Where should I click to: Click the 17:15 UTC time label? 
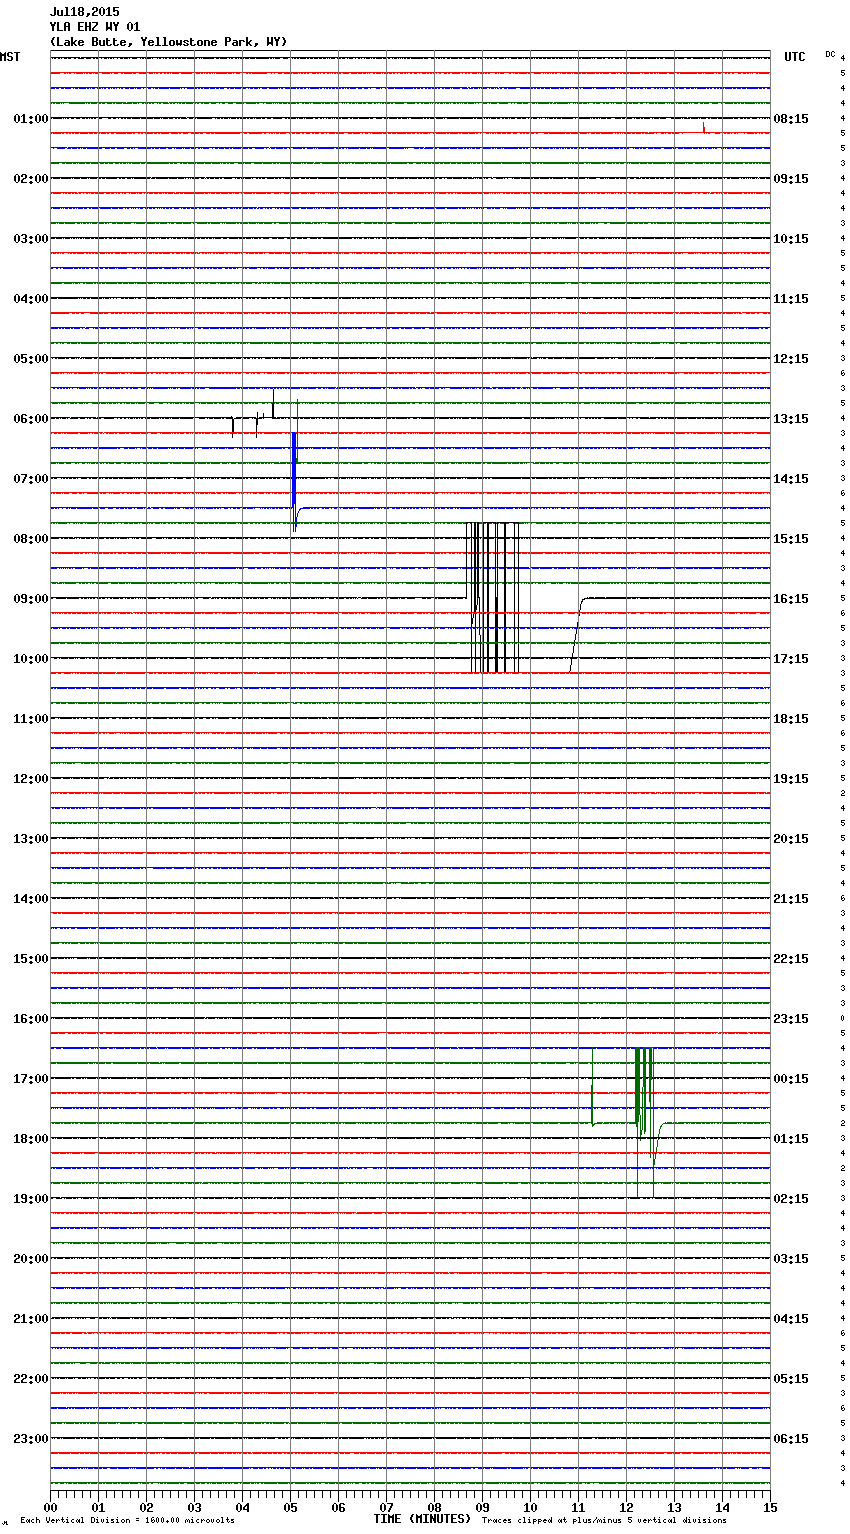click(x=791, y=659)
